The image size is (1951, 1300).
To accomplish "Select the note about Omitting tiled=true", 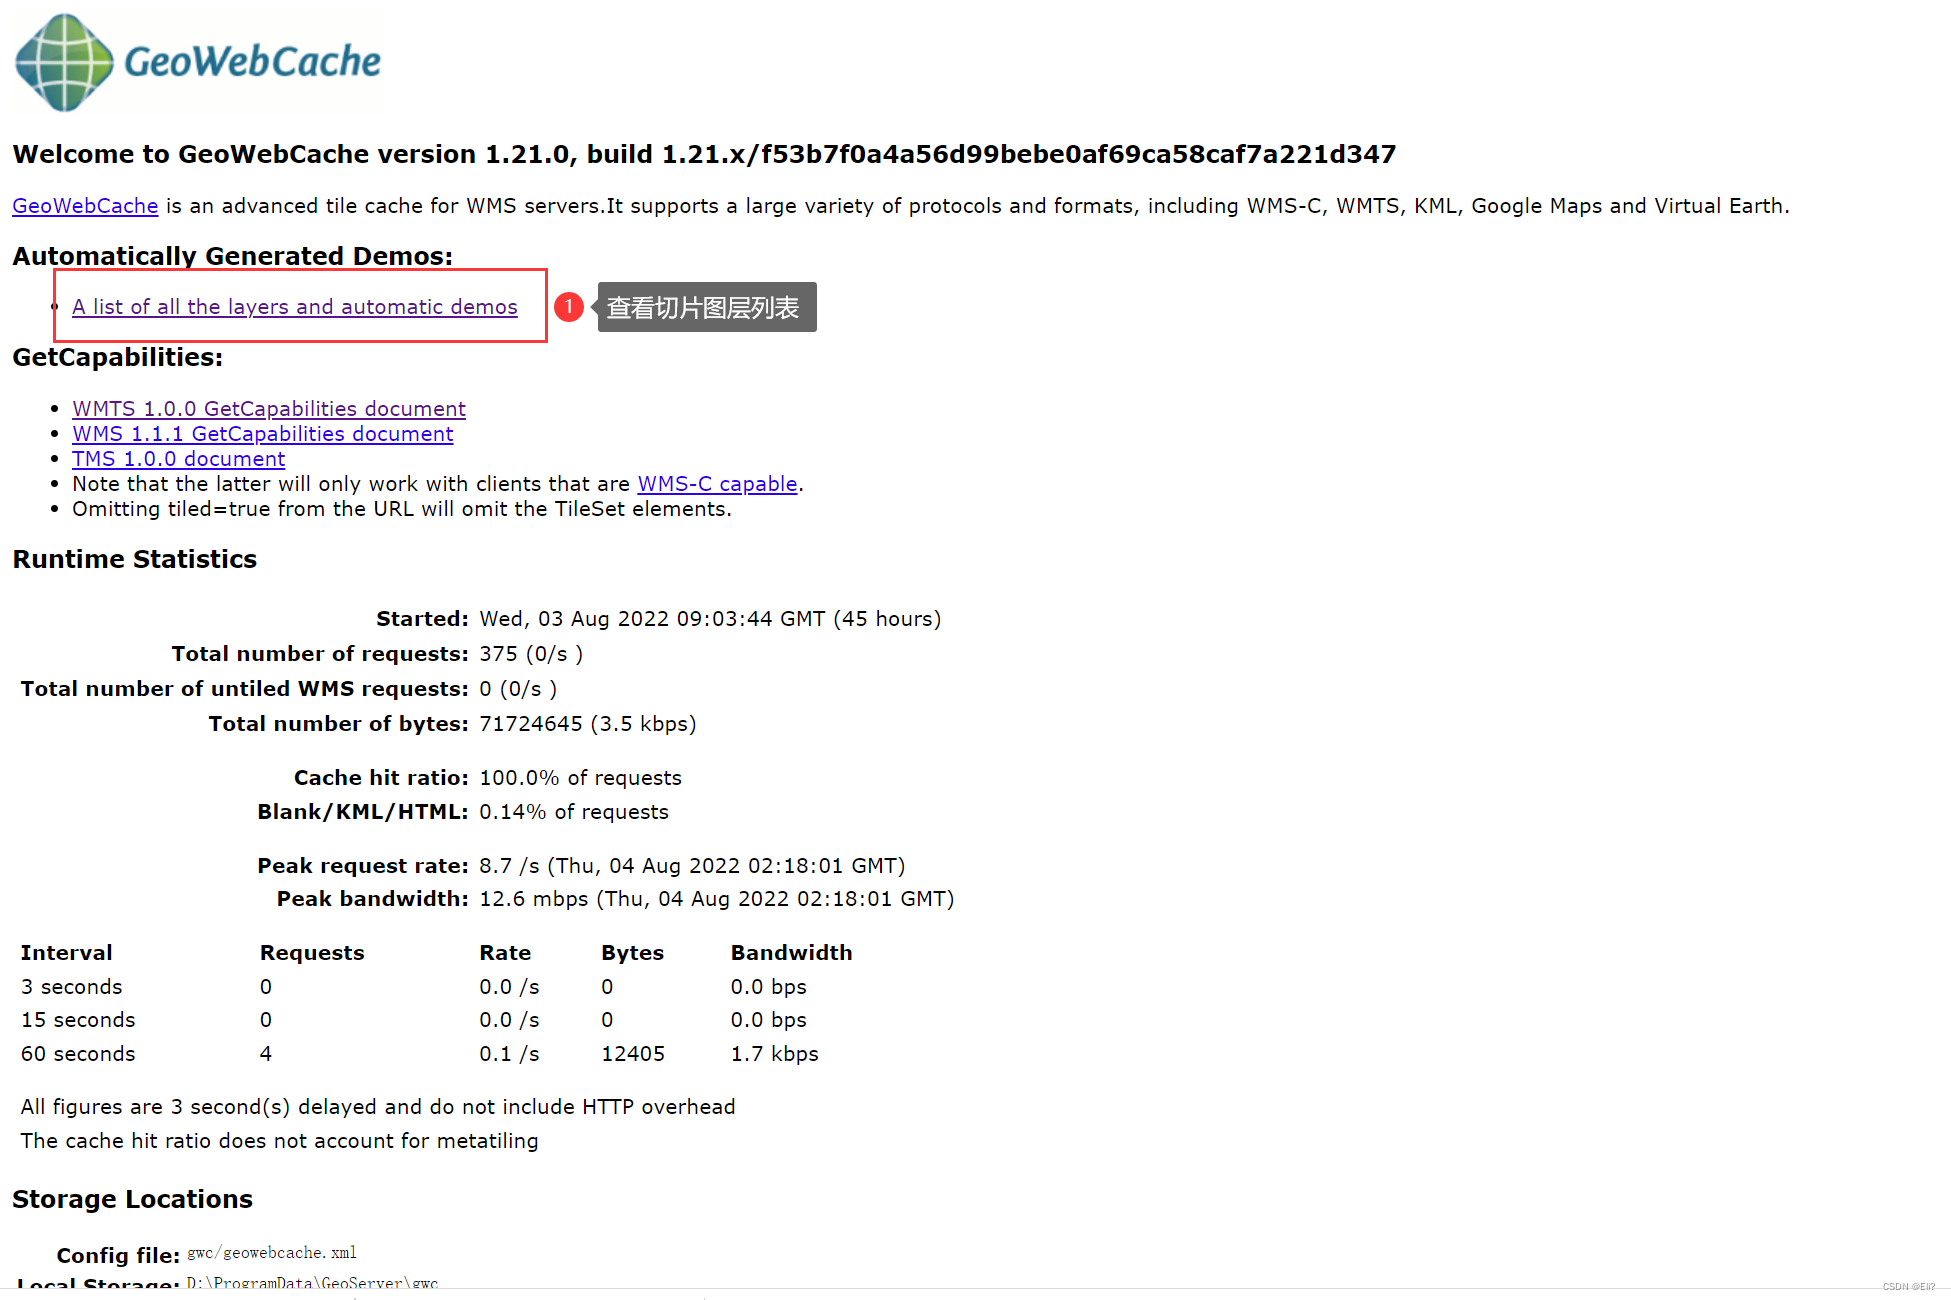I will 402,509.
